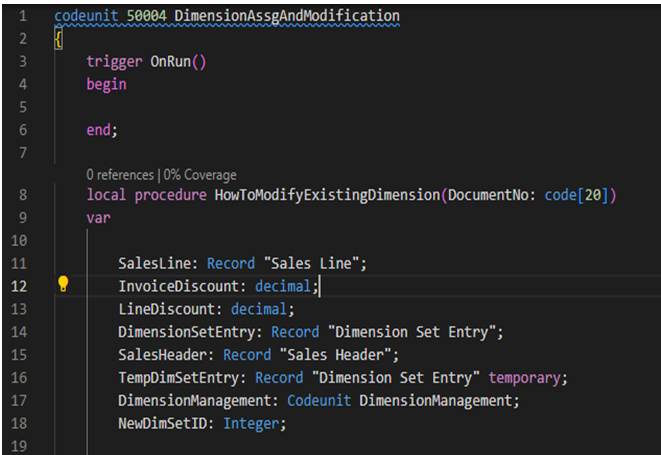Click the 'LineDiscount' variable name
The width and height of the screenshot is (661, 455).
(x=167, y=309)
